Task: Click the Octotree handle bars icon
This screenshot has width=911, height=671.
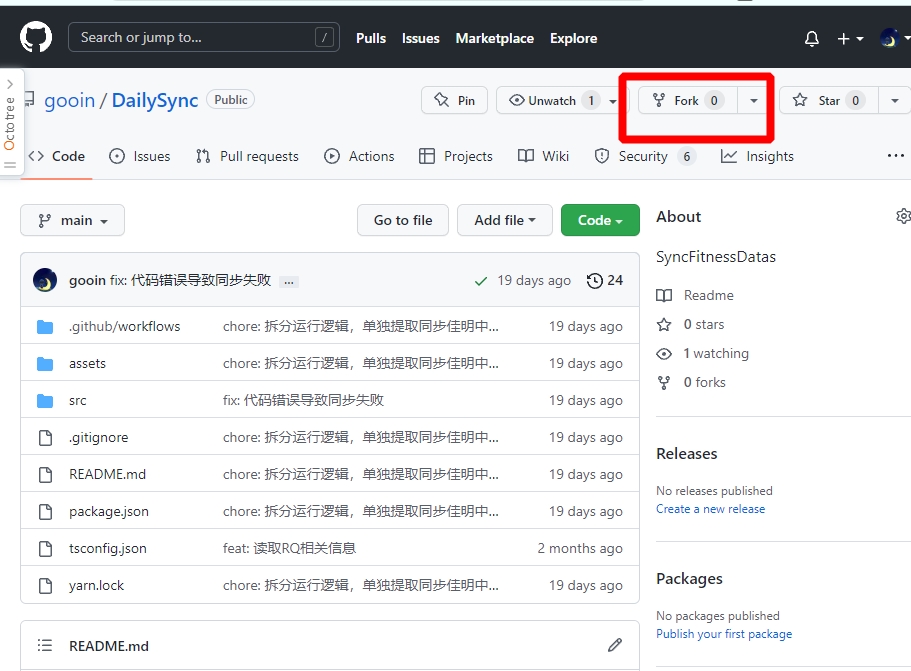Action: tap(10, 166)
